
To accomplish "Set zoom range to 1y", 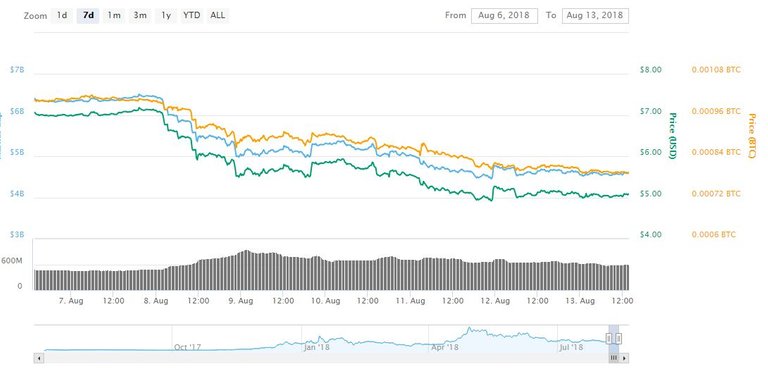I will coord(166,16).
